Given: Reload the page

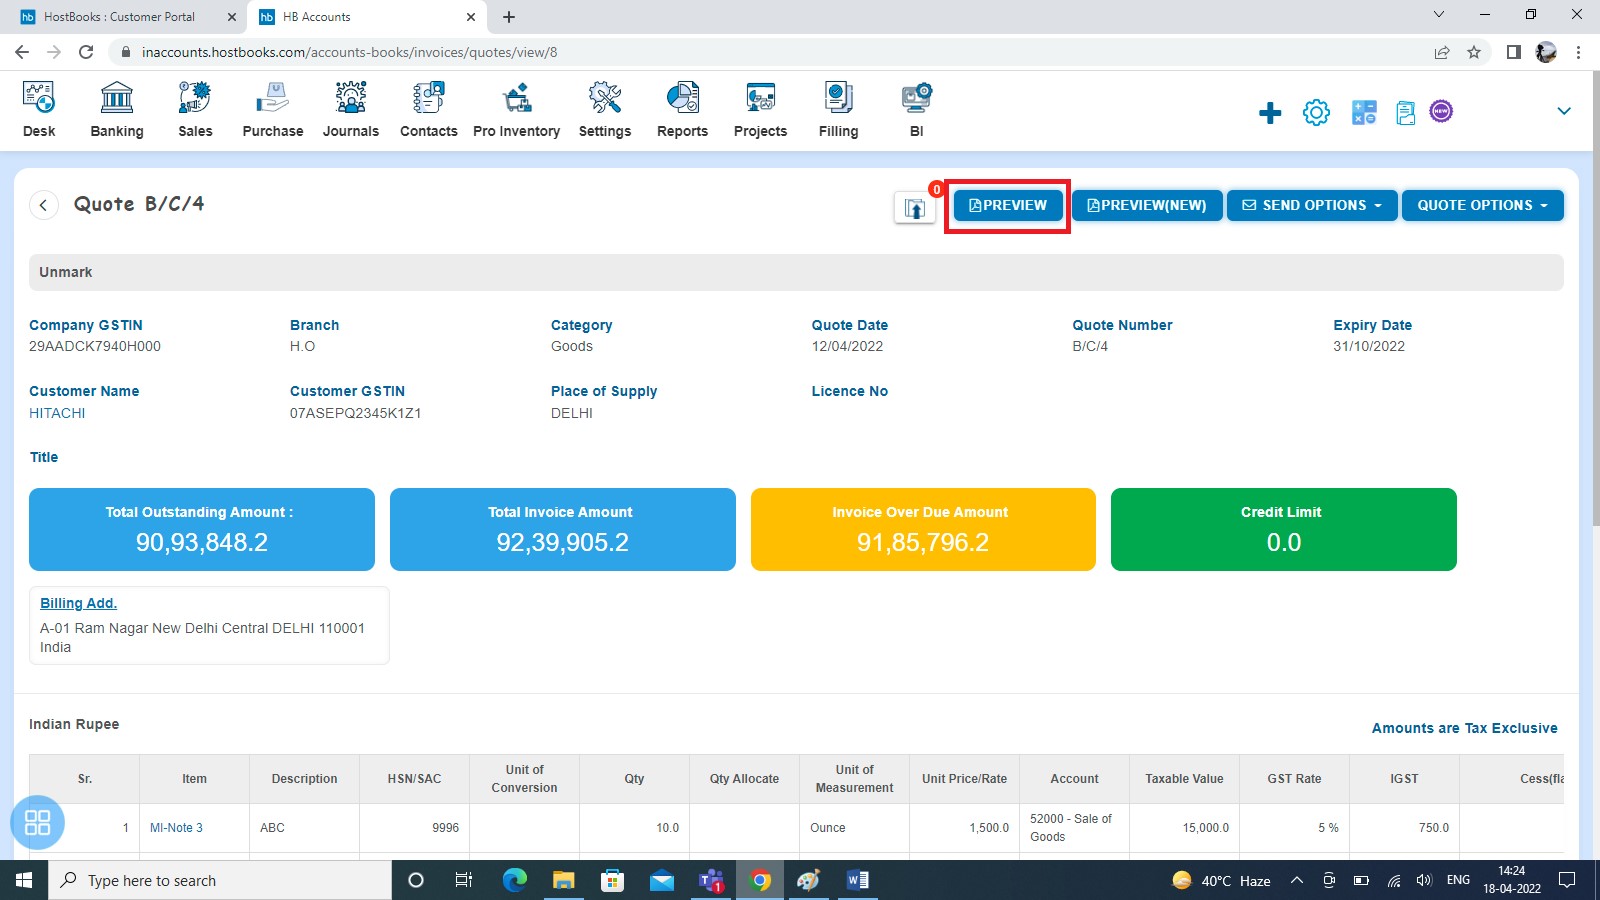Looking at the screenshot, I should (x=86, y=52).
